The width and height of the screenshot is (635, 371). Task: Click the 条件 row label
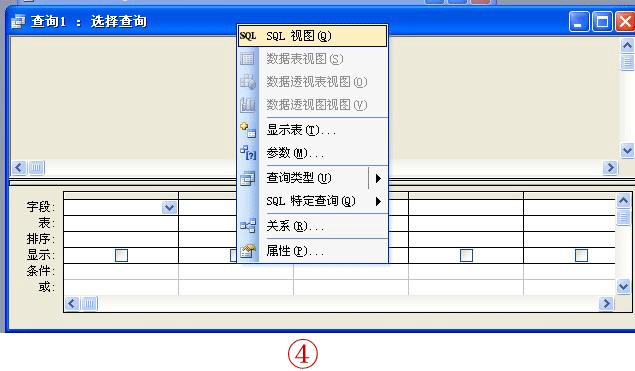(41, 271)
